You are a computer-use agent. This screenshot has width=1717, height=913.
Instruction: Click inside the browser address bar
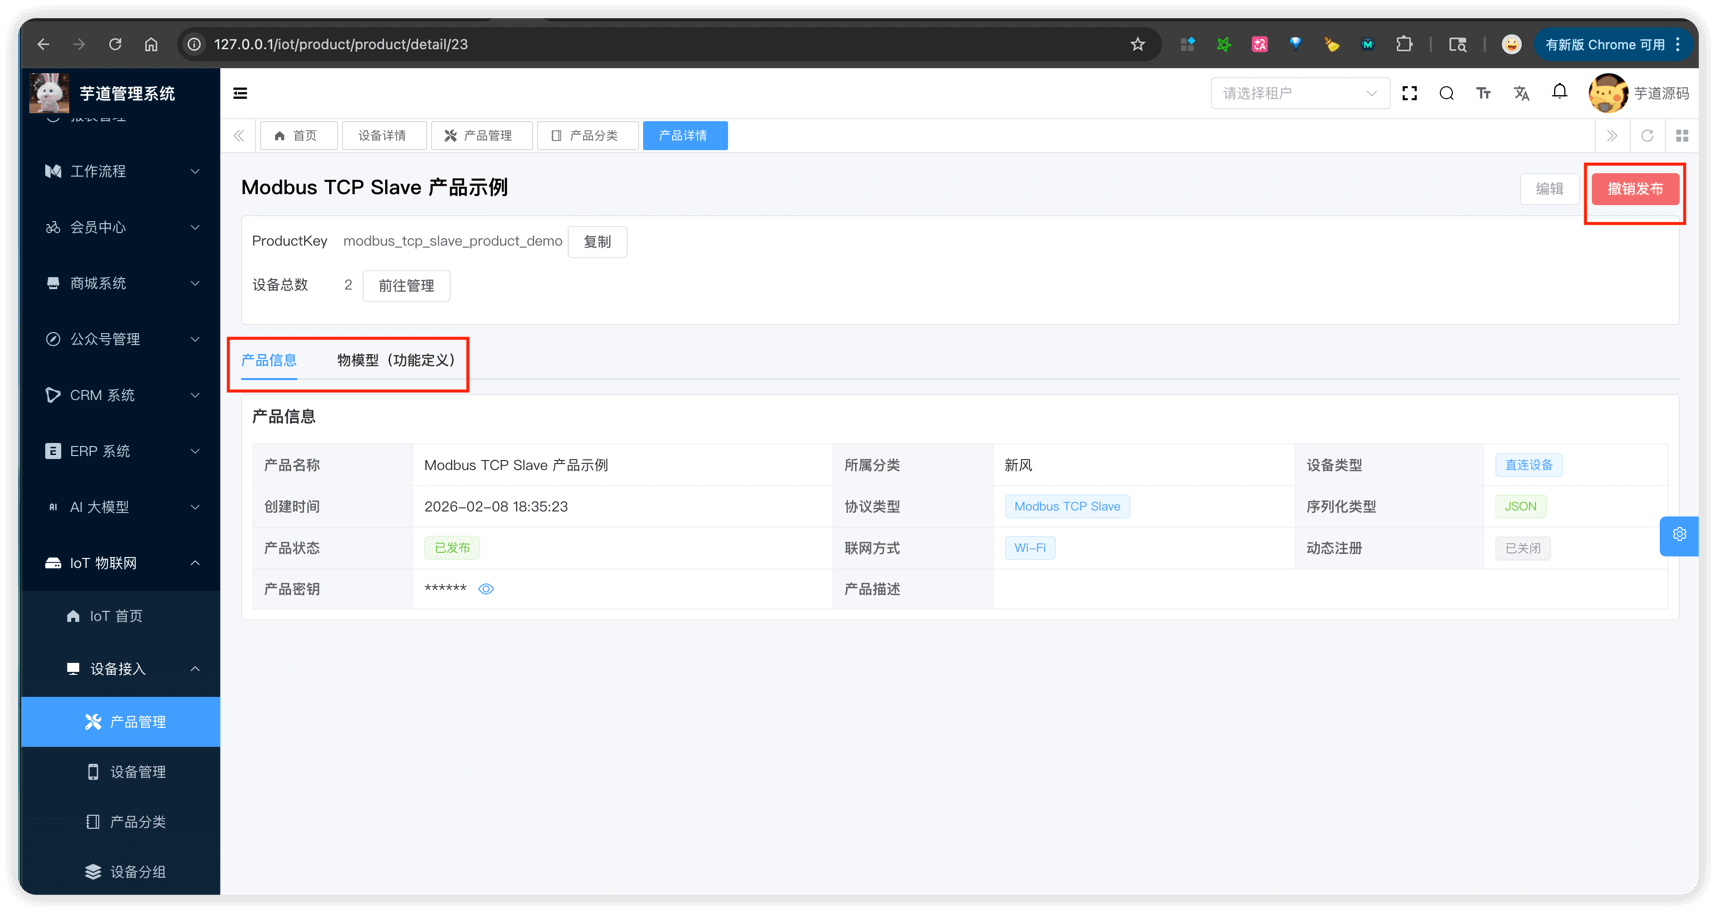pos(600,44)
